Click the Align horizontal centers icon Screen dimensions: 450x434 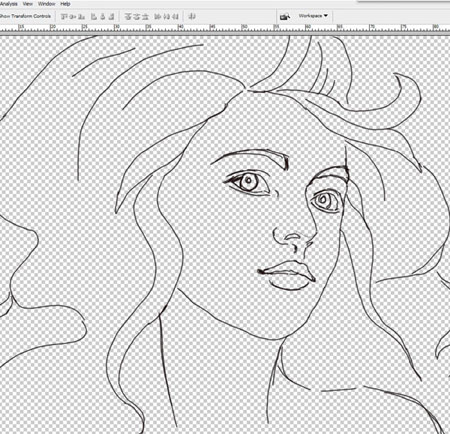pos(103,16)
